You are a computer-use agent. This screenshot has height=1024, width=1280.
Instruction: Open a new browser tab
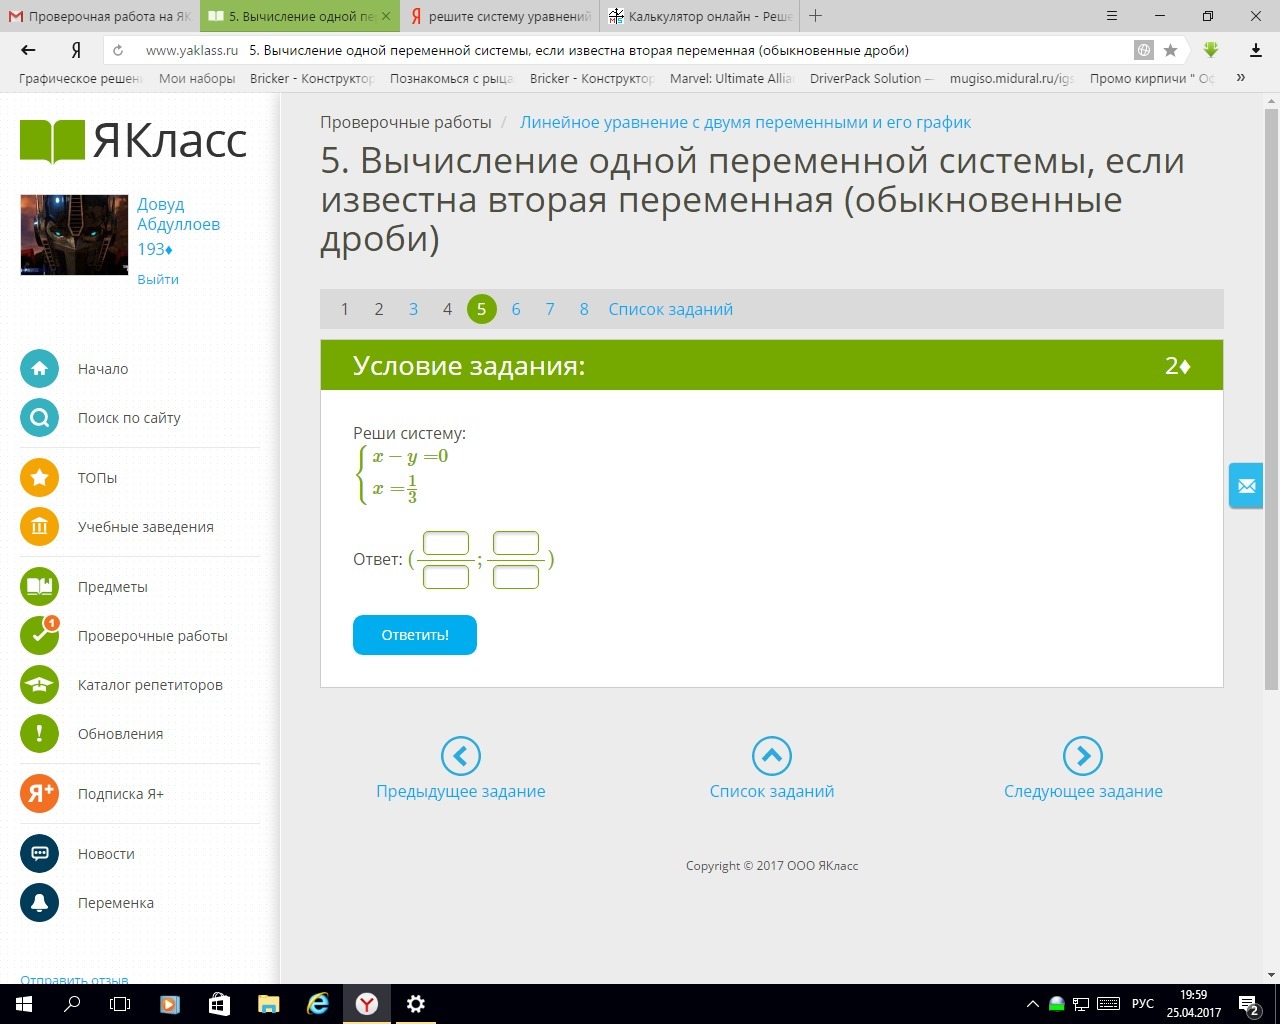(x=816, y=16)
